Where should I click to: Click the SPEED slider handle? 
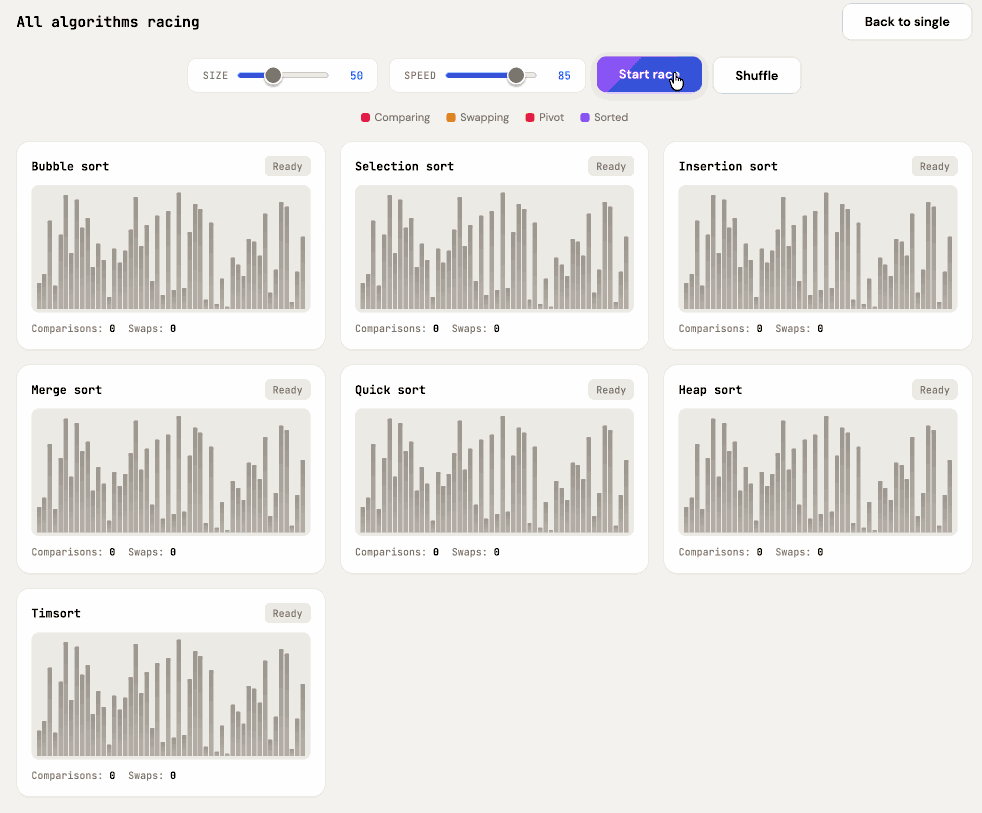coord(516,75)
